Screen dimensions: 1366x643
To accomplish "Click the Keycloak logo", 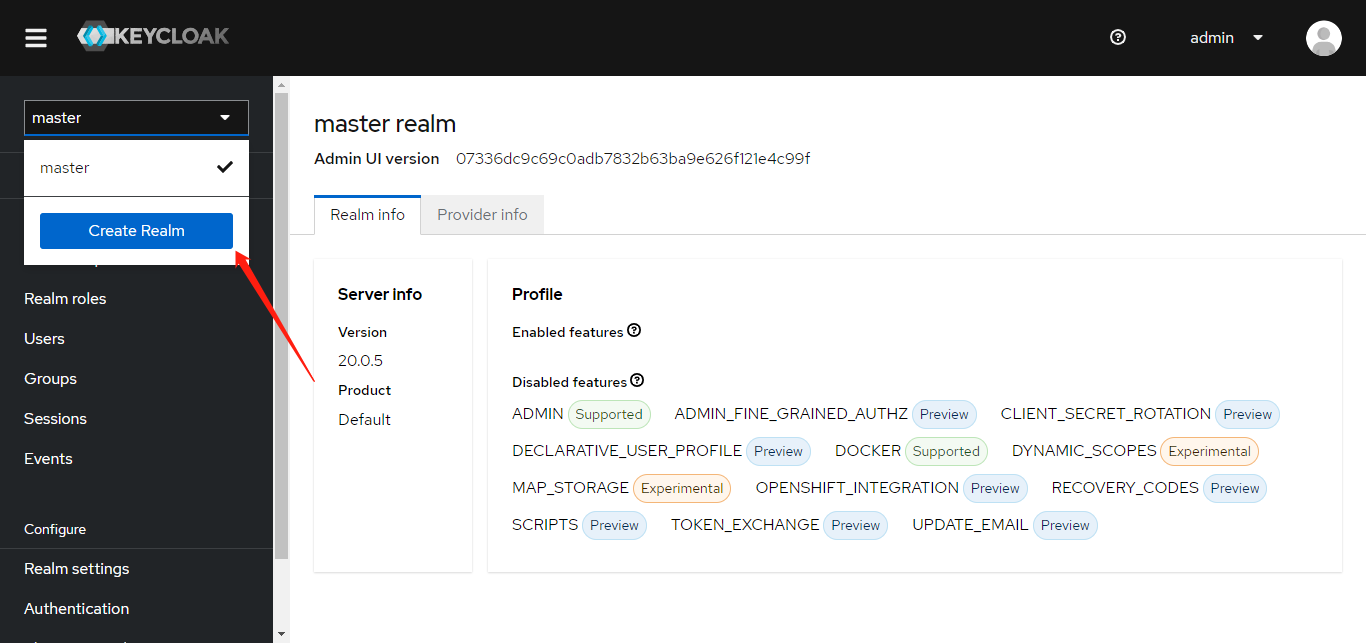I will [x=153, y=37].
